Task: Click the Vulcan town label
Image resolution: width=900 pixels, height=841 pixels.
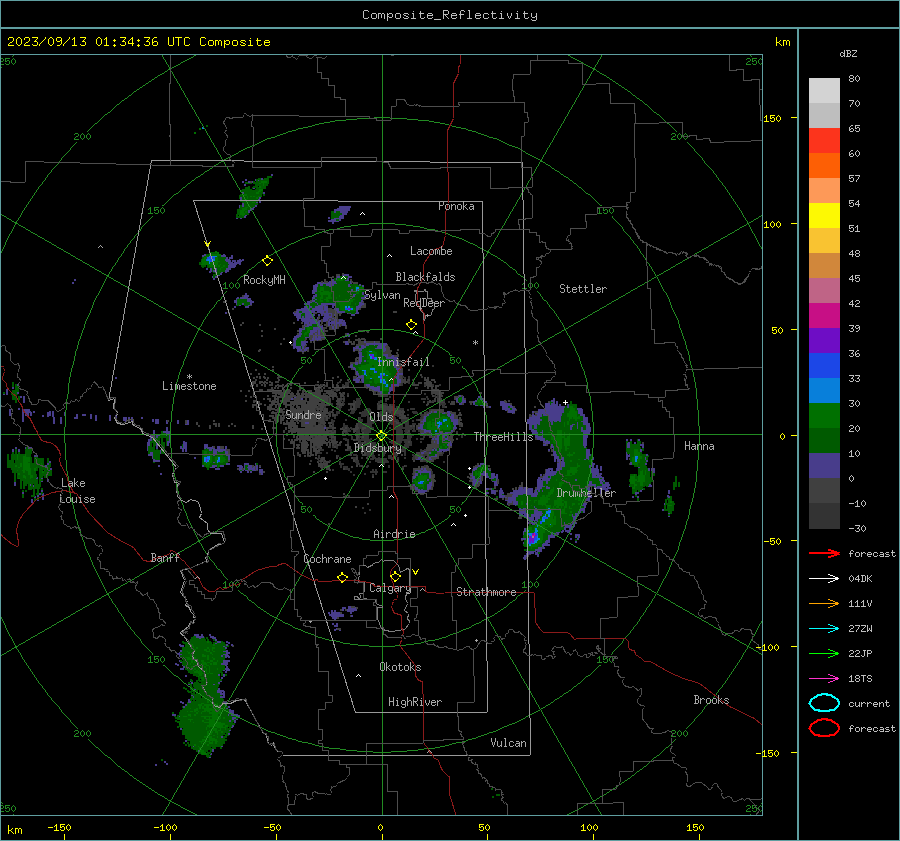Action: 508,743
